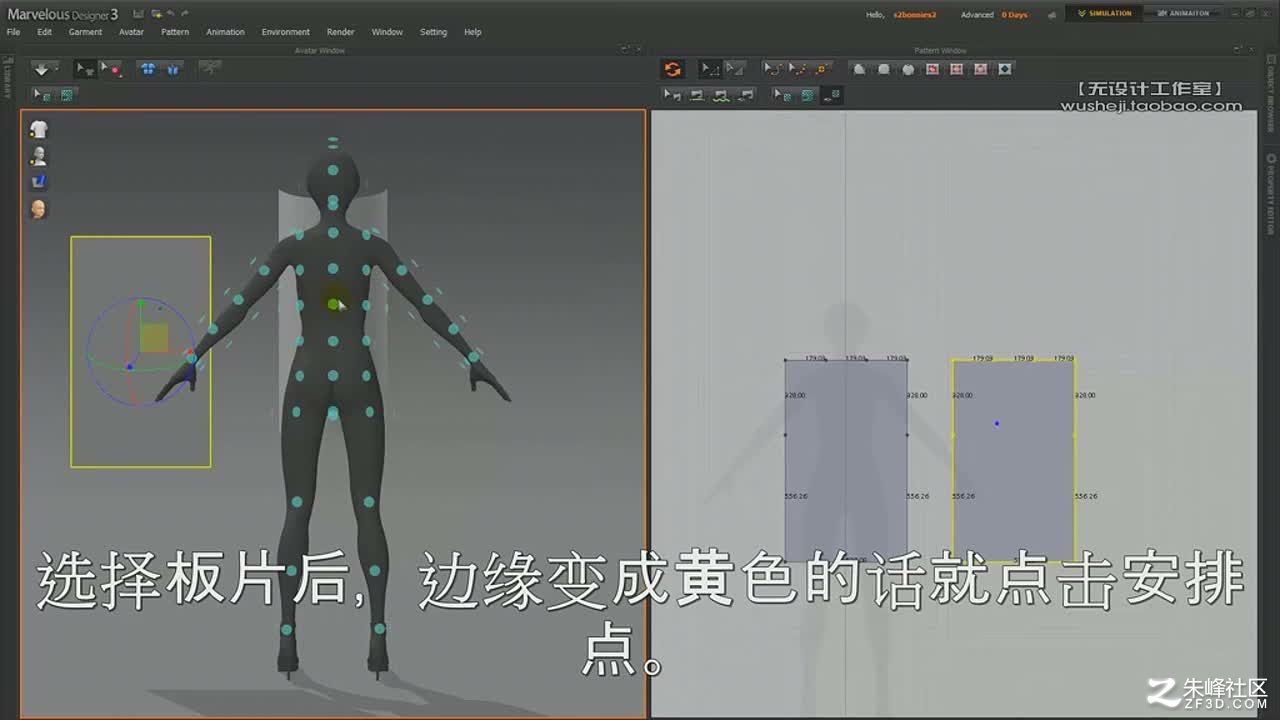Click the arrangement point on avatar's head
Viewport: 1280px width, 720px height.
coord(333,170)
